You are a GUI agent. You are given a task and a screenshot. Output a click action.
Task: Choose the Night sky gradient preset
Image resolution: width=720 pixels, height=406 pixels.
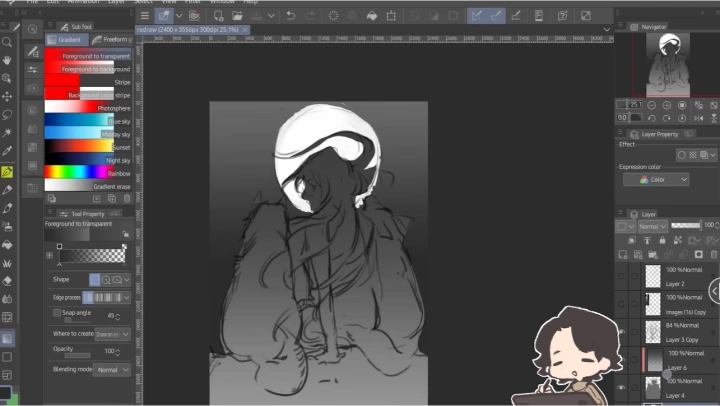pyautogui.click(x=88, y=161)
